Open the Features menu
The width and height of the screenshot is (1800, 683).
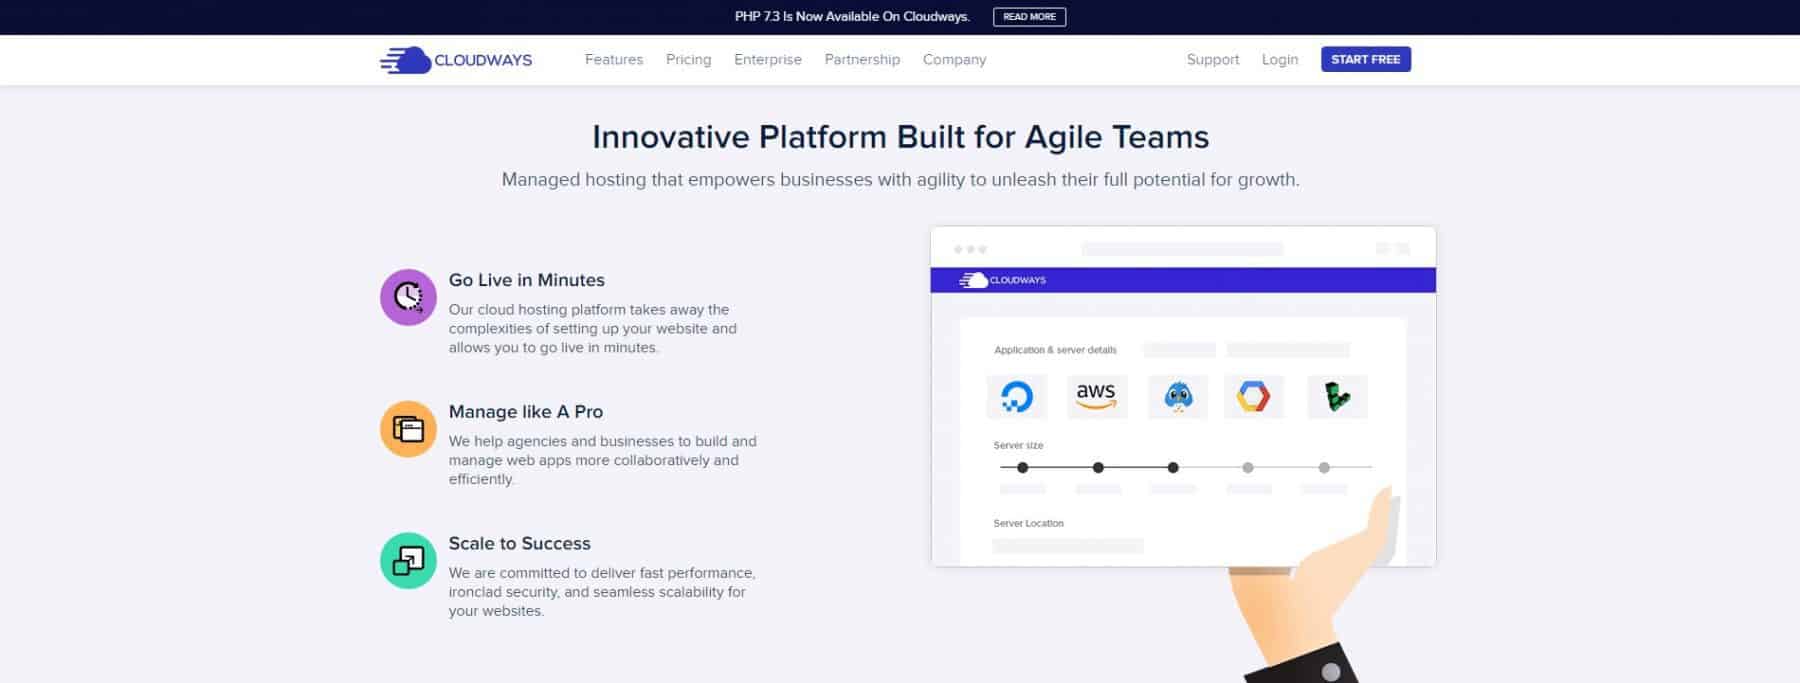[x=614, y=60]
